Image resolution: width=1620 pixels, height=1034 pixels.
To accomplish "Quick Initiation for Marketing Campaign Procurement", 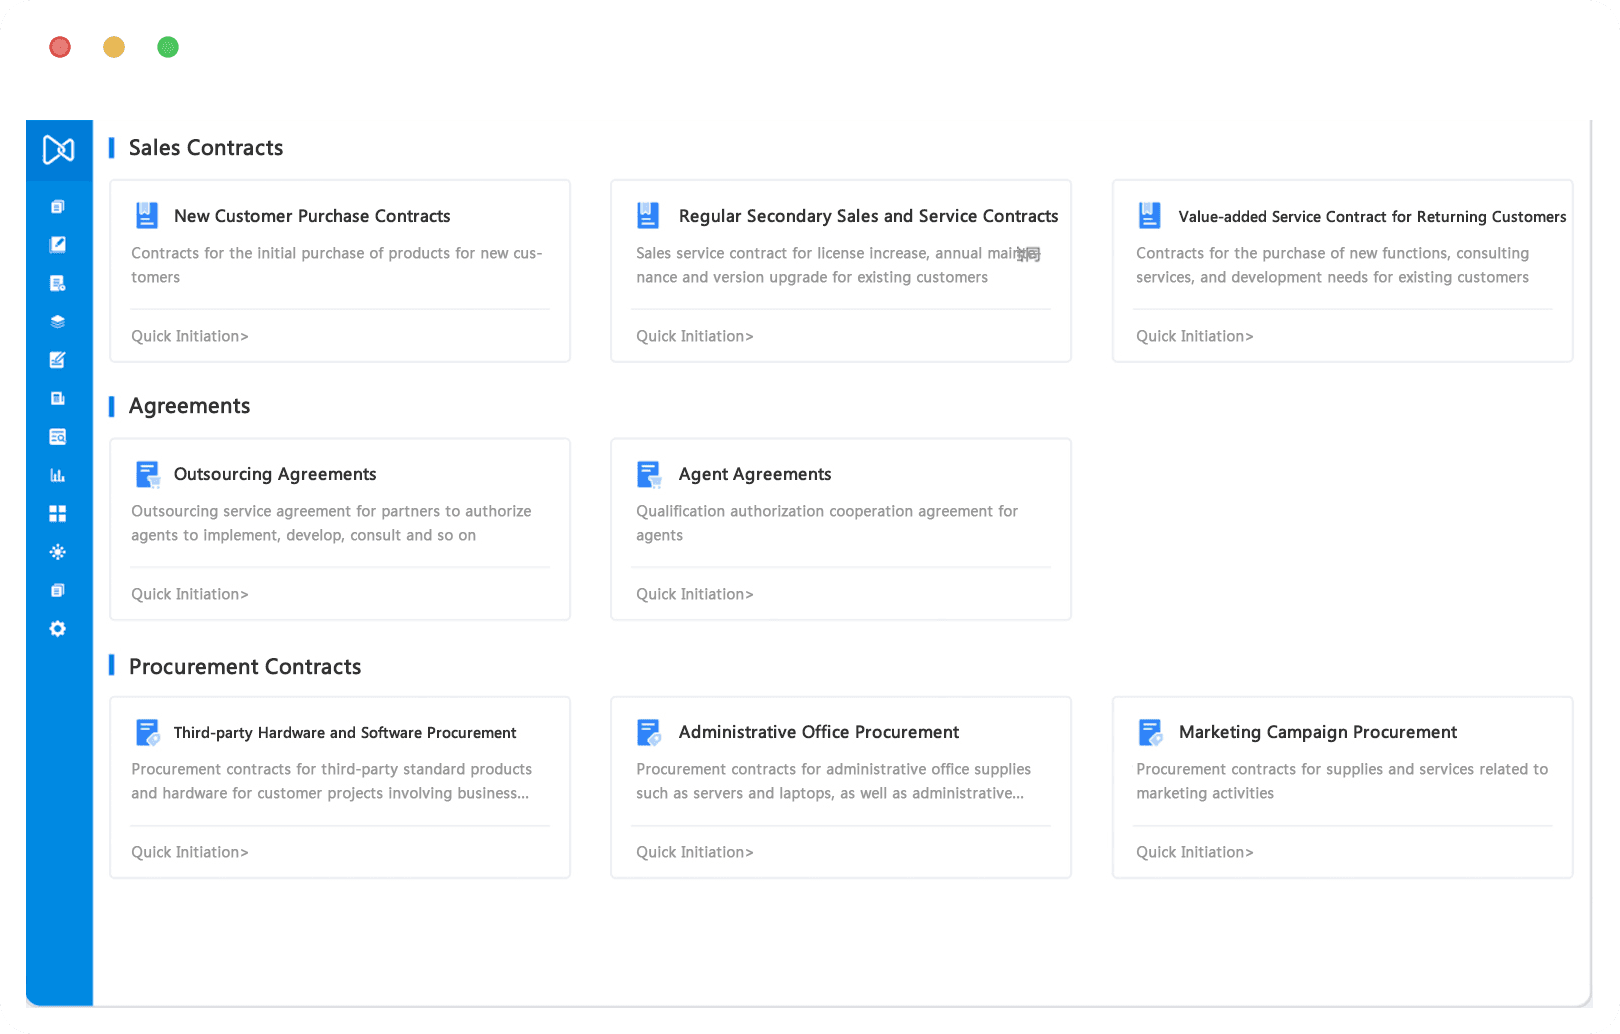I will coord(1195,852).
